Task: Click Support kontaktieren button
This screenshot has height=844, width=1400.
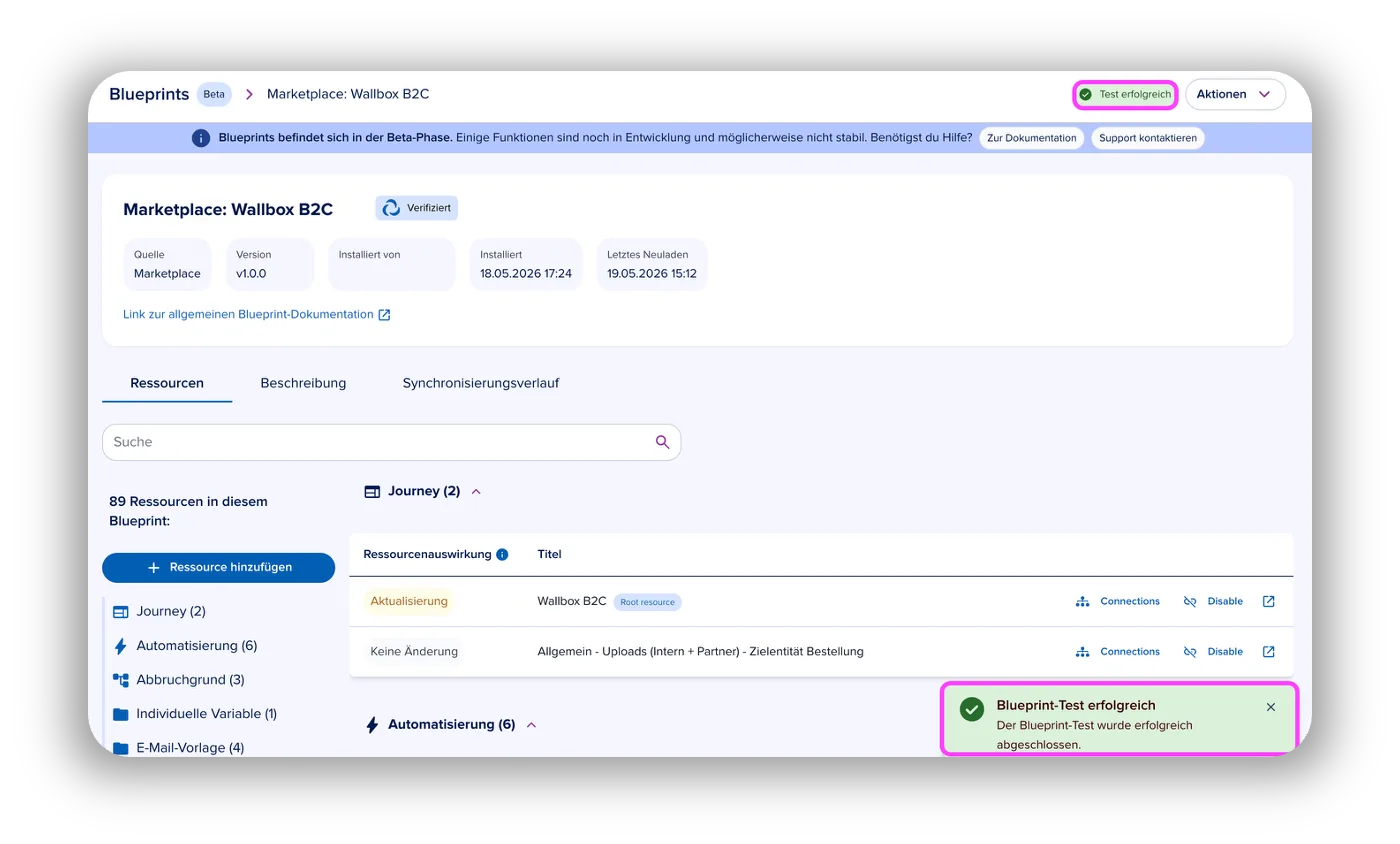Action: point(1148,138)
